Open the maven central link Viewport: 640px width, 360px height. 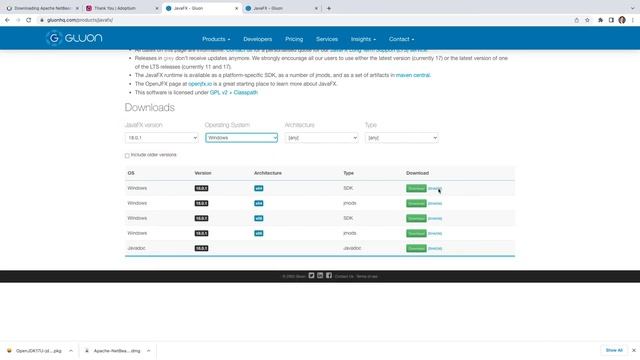coord(413,75)
